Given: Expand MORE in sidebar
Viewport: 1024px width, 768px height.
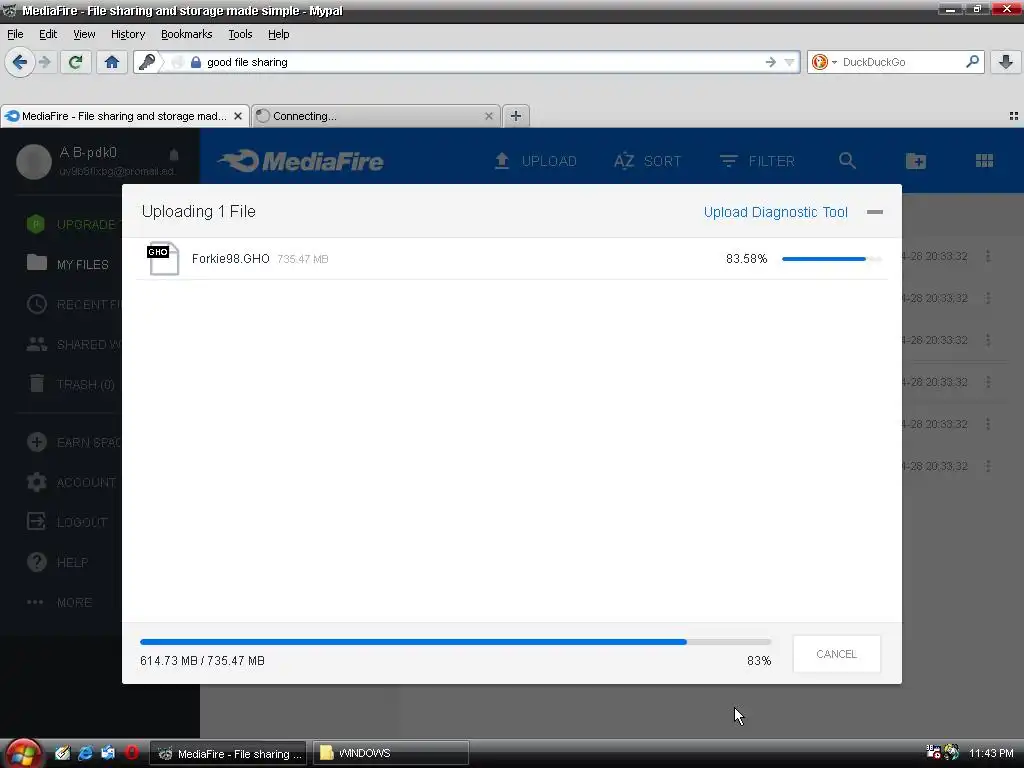Looking at the screenshot, I should click(x=59, y=602).
